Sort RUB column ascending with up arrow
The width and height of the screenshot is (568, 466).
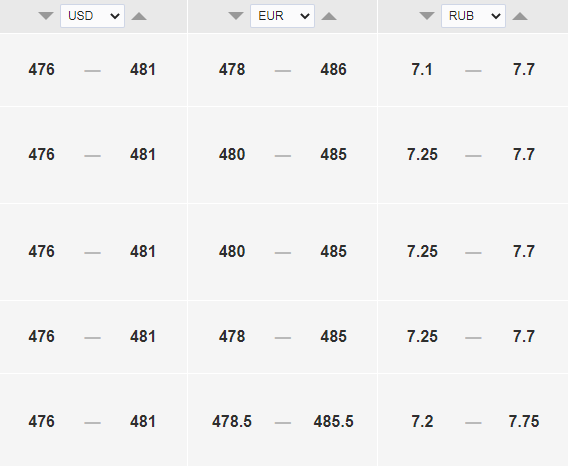click(520, 16)
